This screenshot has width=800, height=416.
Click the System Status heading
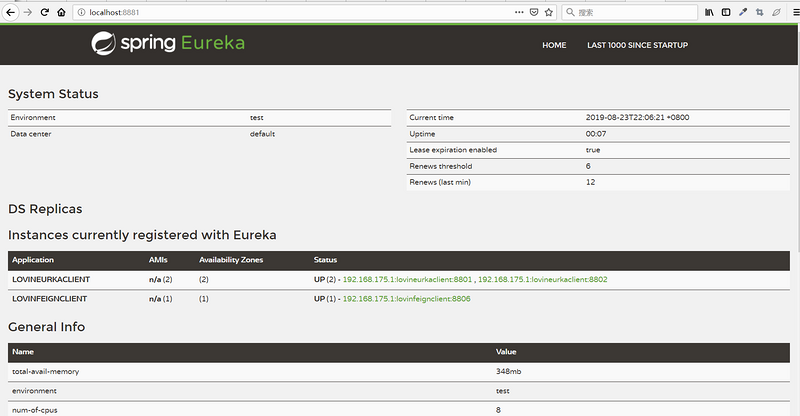tap(53, 94)
